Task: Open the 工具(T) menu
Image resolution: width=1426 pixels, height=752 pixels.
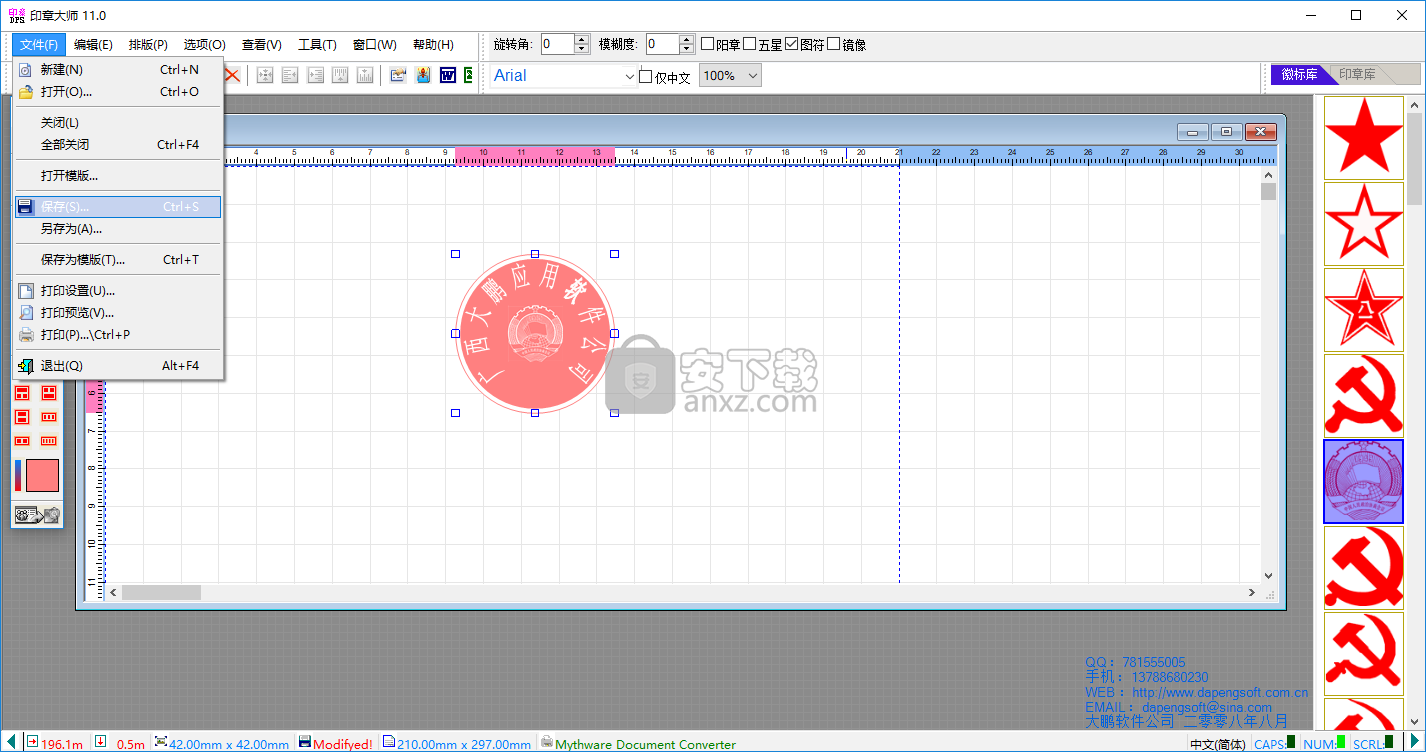Action: (317, 45)
